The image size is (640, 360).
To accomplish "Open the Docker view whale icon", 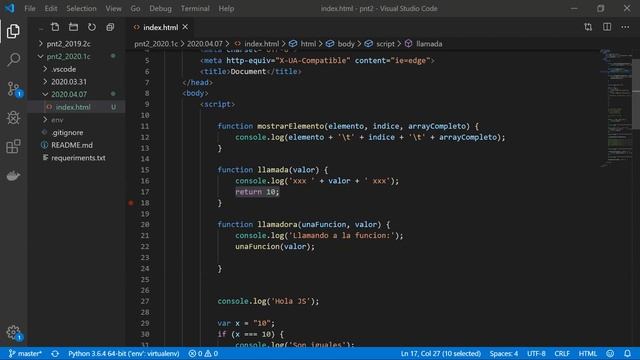I will click(x=13, y=176).
